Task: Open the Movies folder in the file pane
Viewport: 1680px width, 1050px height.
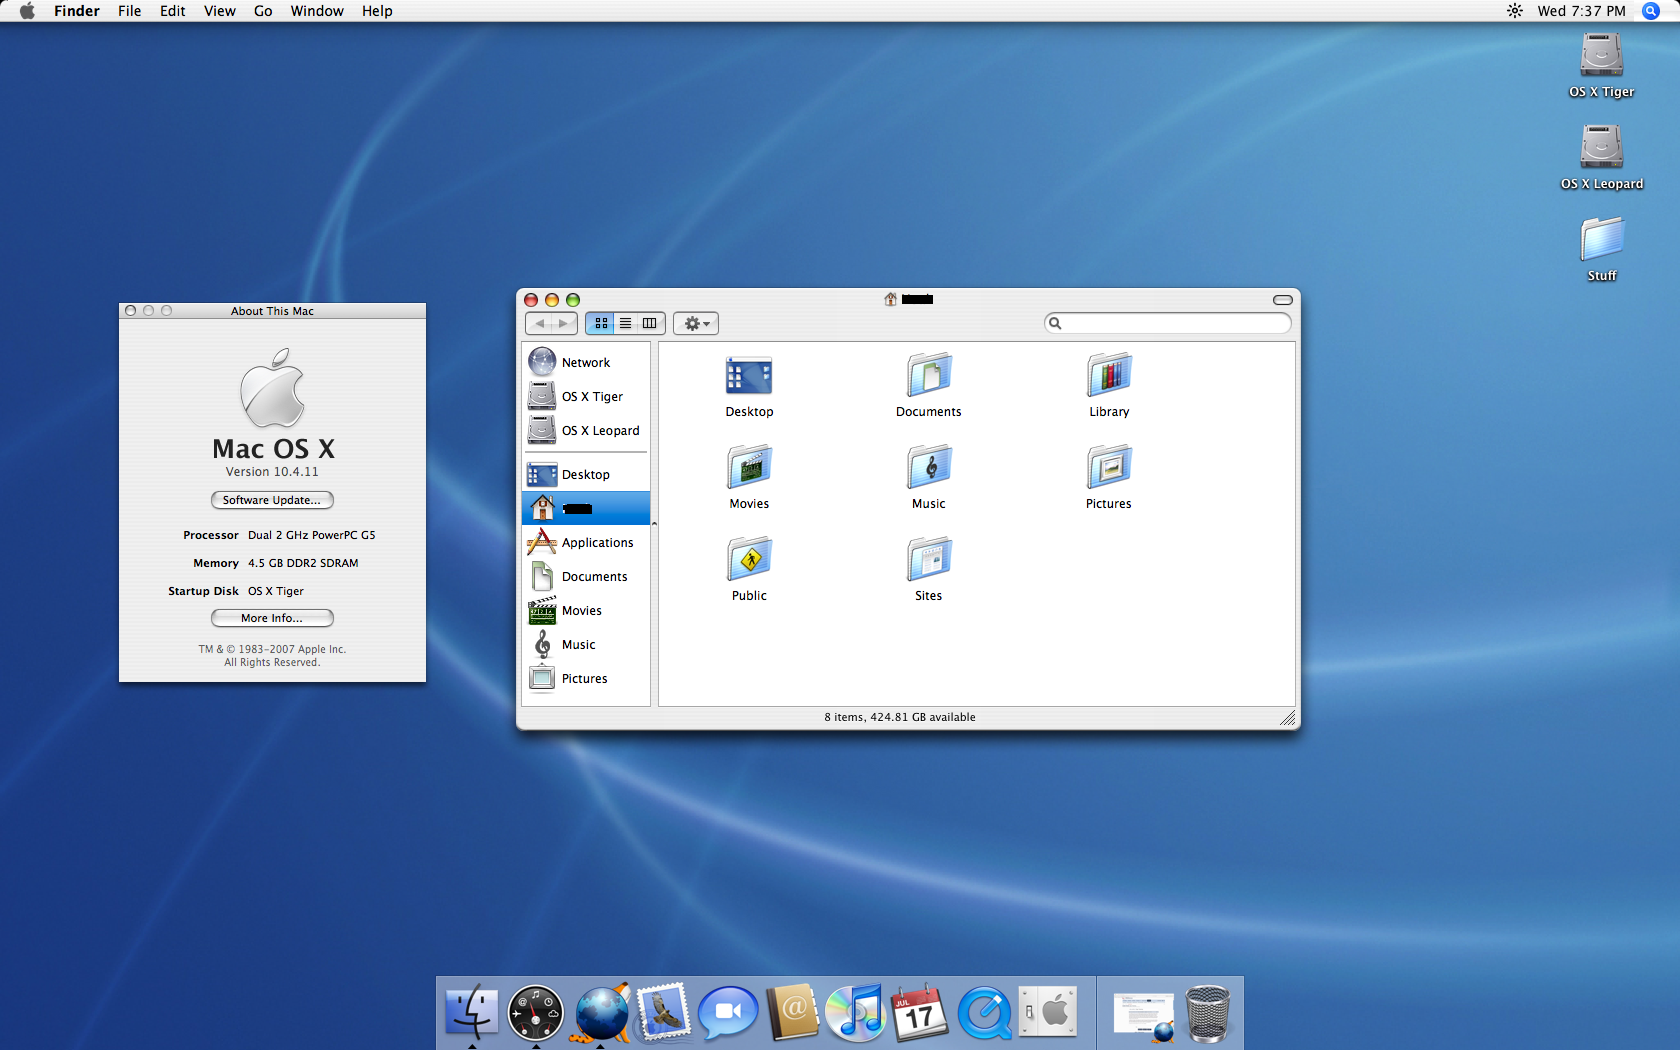Action: click(x=749, y=468)
